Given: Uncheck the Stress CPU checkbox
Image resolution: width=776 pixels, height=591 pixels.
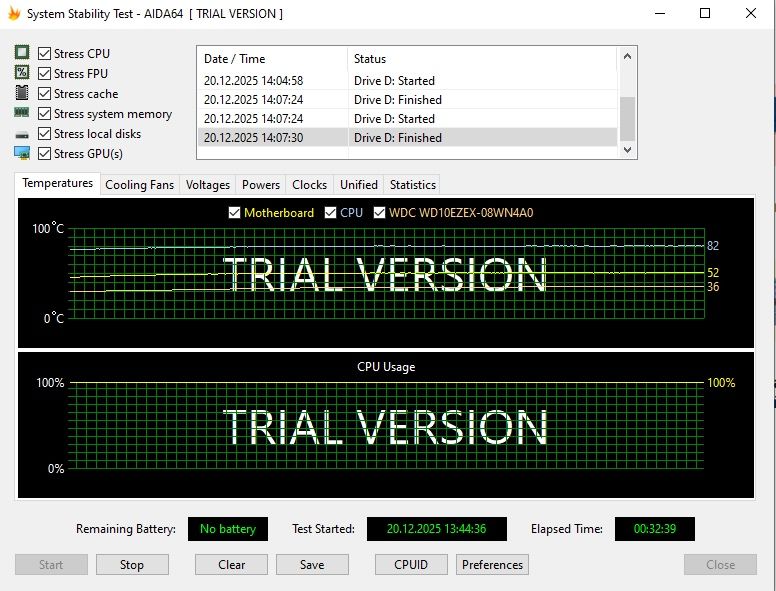Looking at the screenshot, I should (x=45, y=53).
